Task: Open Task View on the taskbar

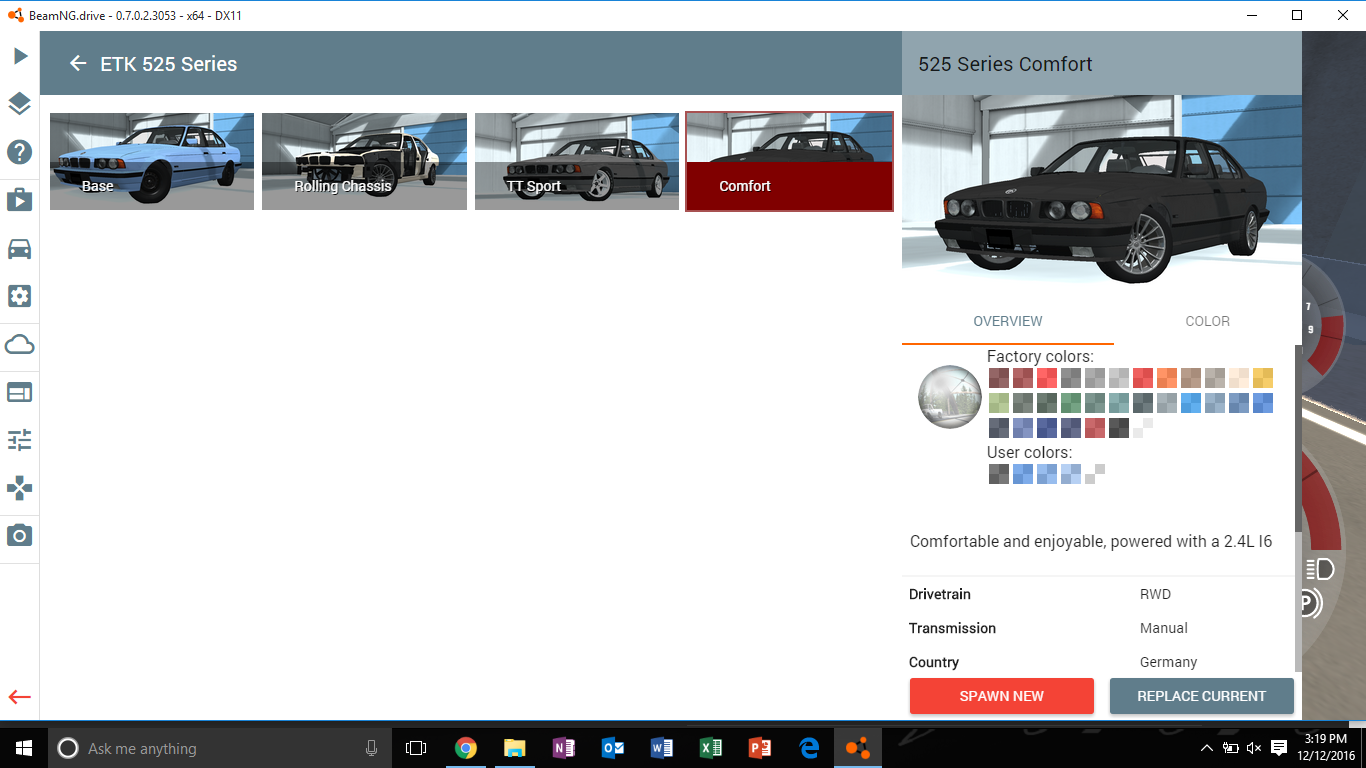Action: pyautogui.click(x=416, y=748)
